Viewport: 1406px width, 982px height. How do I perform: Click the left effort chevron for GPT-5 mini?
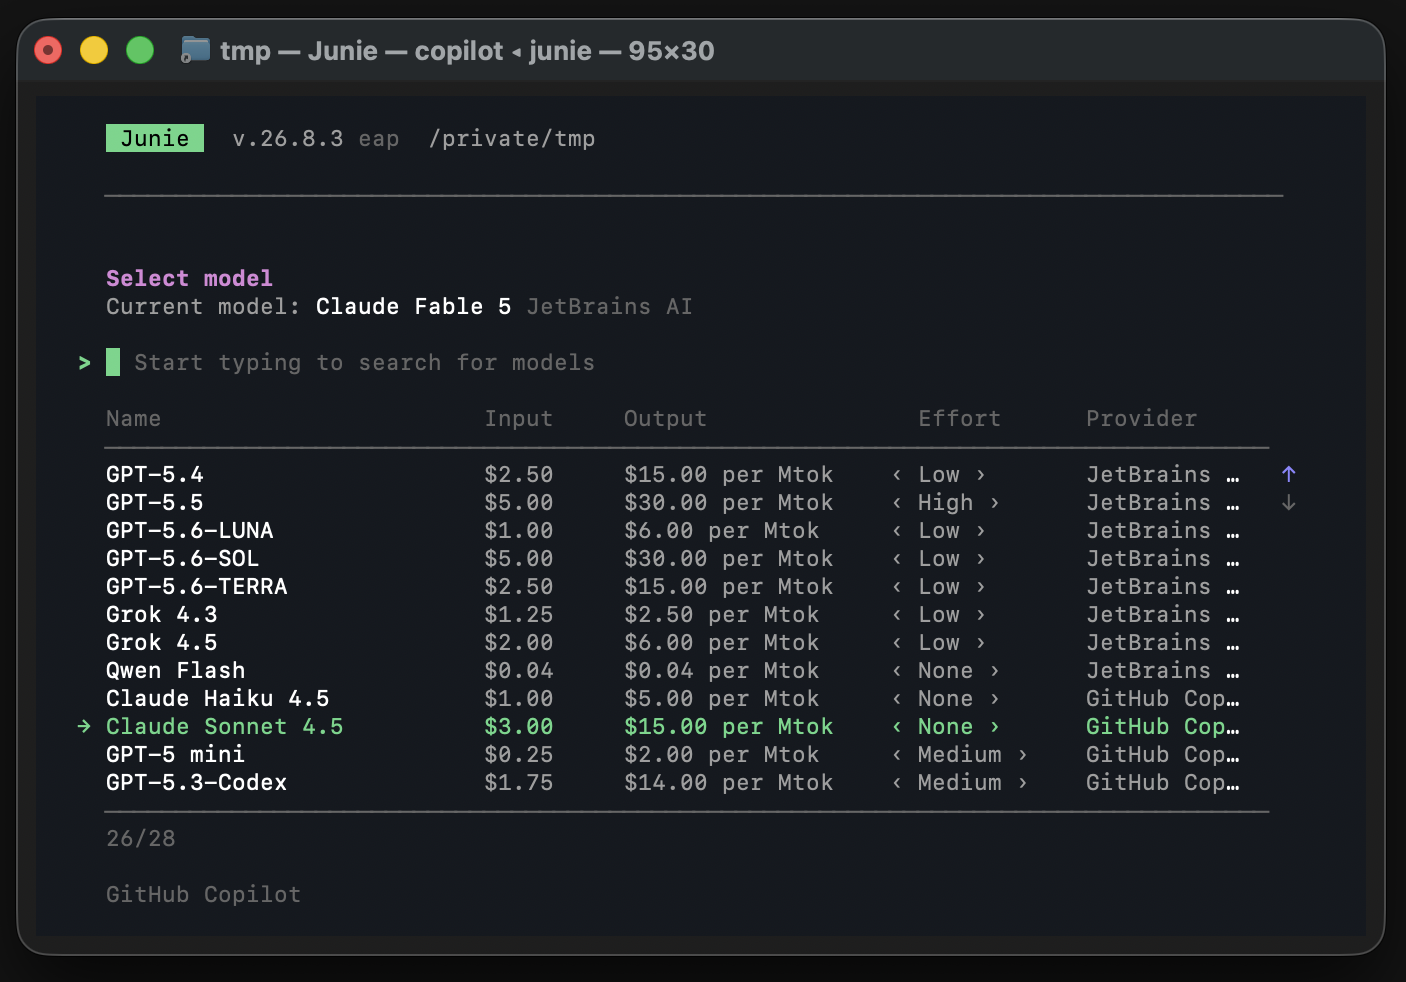click(897, 755)
